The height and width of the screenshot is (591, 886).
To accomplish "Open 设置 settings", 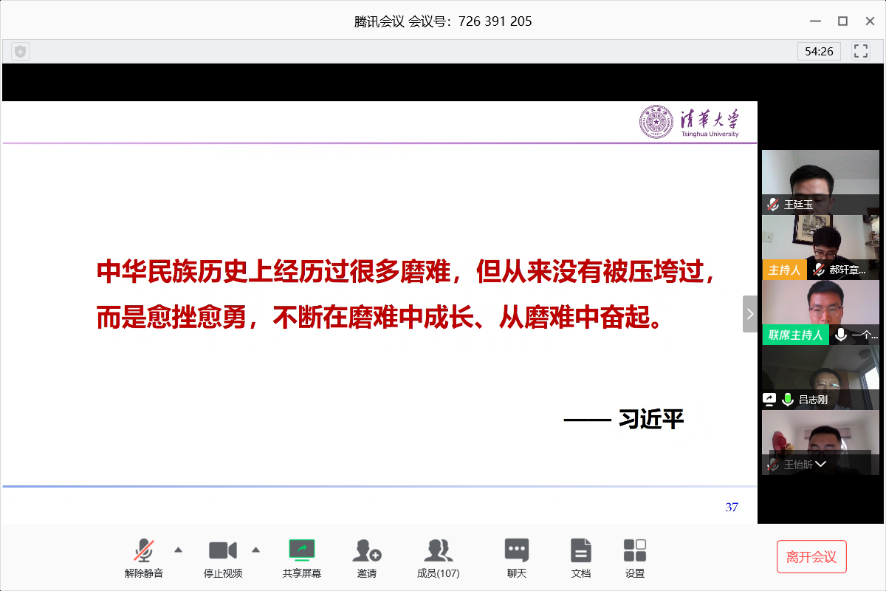I will click(x=635, y=551).
